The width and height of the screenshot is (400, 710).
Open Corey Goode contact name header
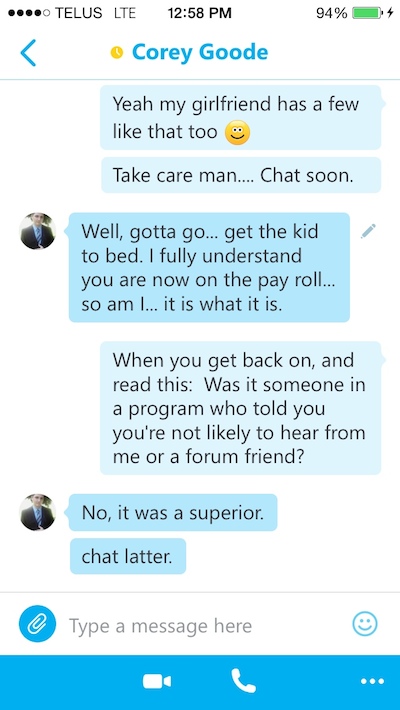[x=200, y=53]
